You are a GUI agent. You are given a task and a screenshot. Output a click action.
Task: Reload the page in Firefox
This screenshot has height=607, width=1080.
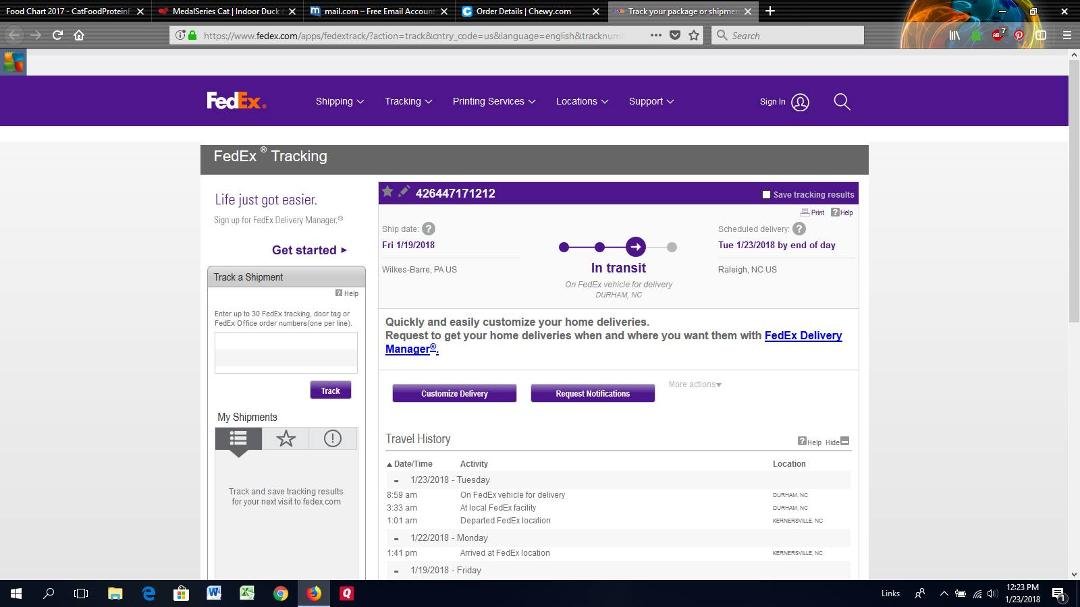click(x=58, y=35)
